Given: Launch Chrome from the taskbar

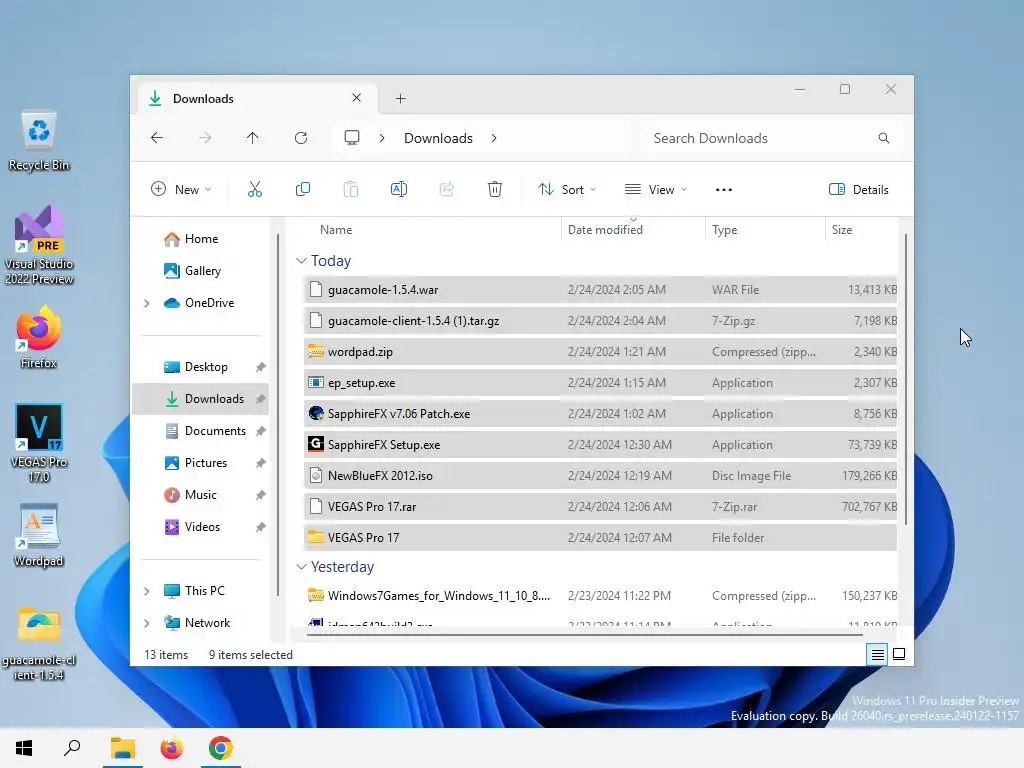Looking at the screenshot, I should 221,748.
